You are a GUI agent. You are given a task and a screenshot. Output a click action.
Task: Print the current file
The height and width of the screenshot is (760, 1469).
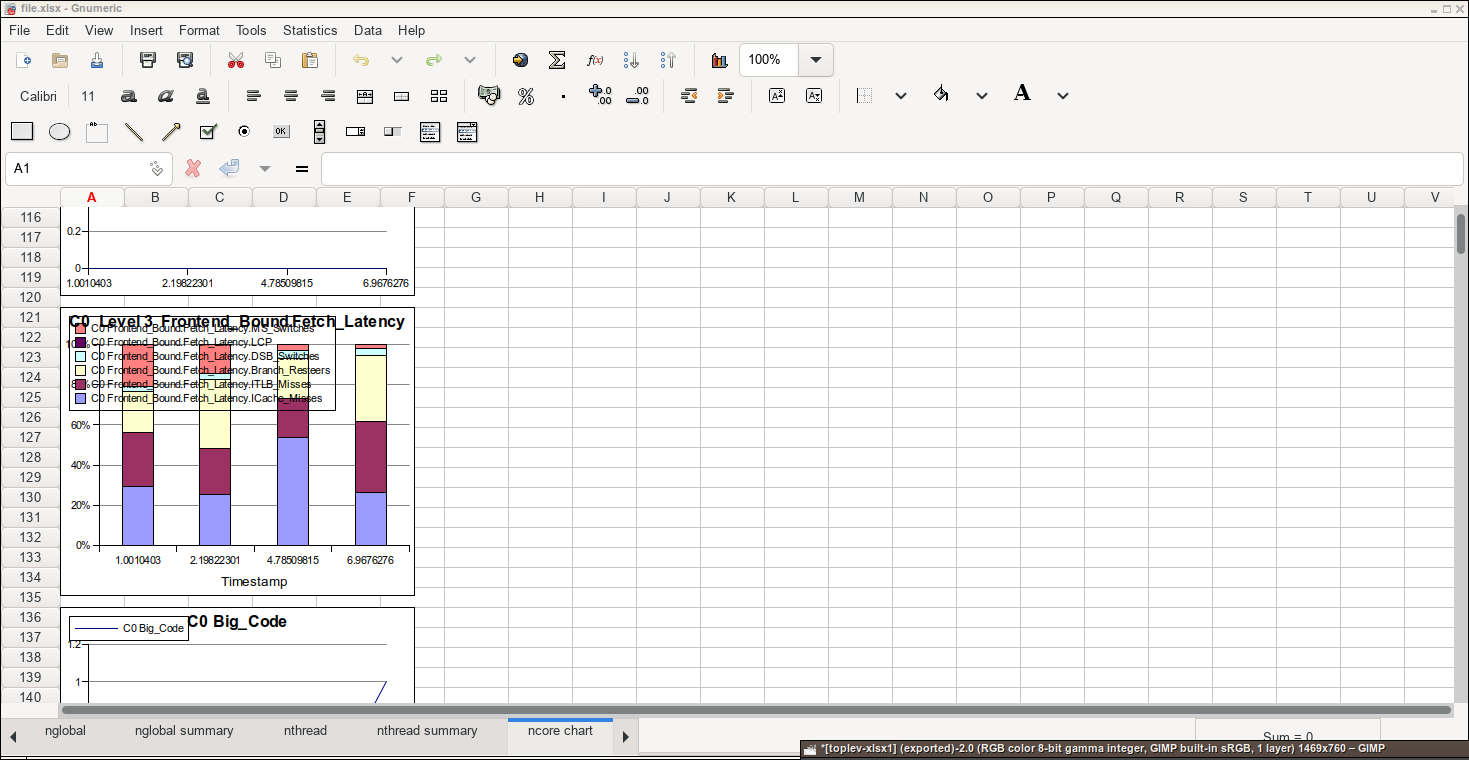click(148, 60)
